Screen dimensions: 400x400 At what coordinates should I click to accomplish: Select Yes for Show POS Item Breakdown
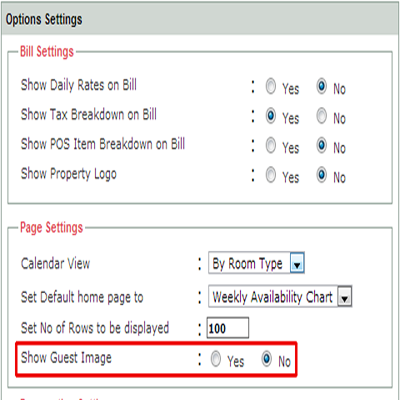(271, 145)
